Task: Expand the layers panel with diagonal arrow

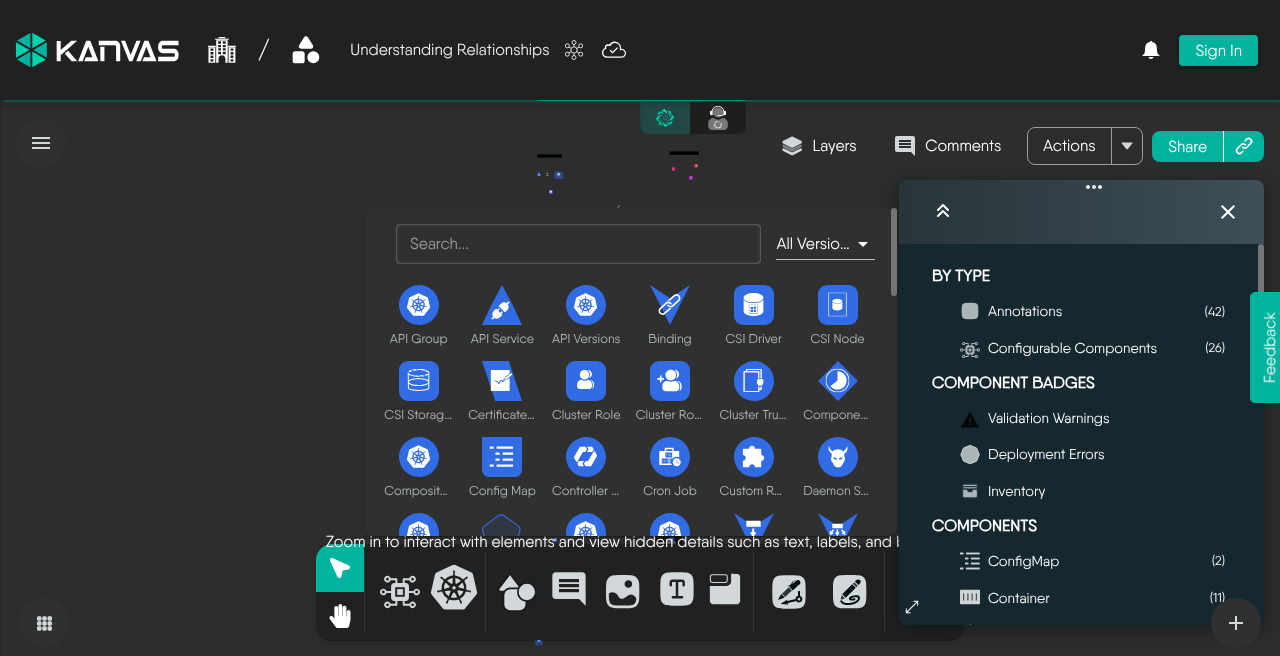Action: point(912,607)
